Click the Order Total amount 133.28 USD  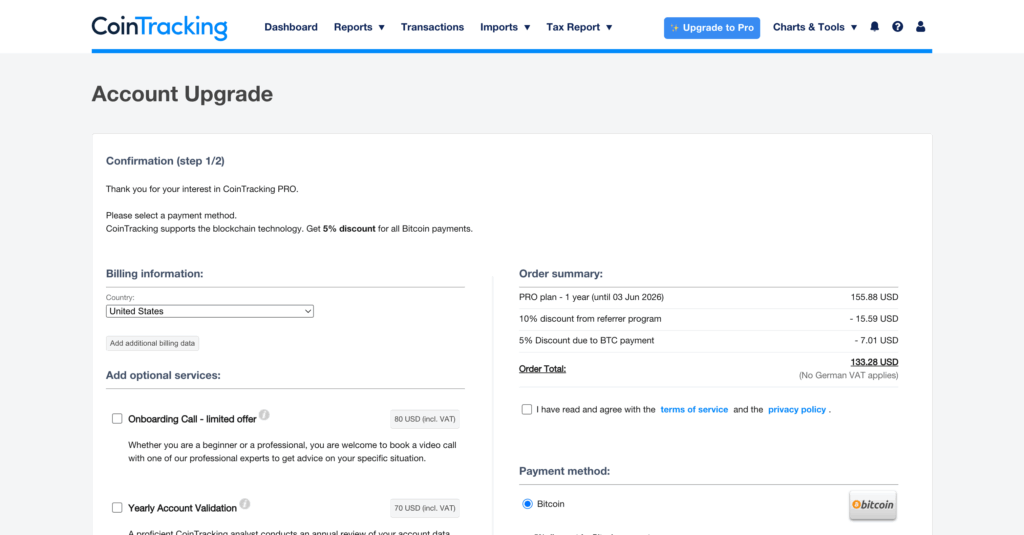(x=874, y=362)
